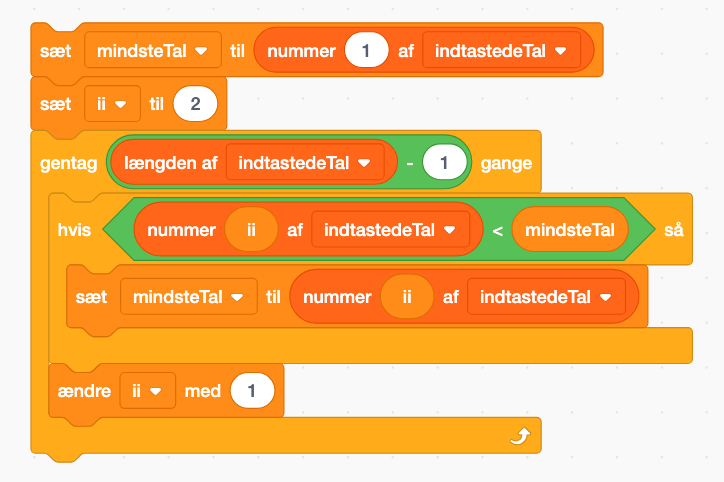This screenshot has width=724, height=482.
Task: Expand the indtastedeTal dropdown in the 'længden af' block
Action: 363,162
